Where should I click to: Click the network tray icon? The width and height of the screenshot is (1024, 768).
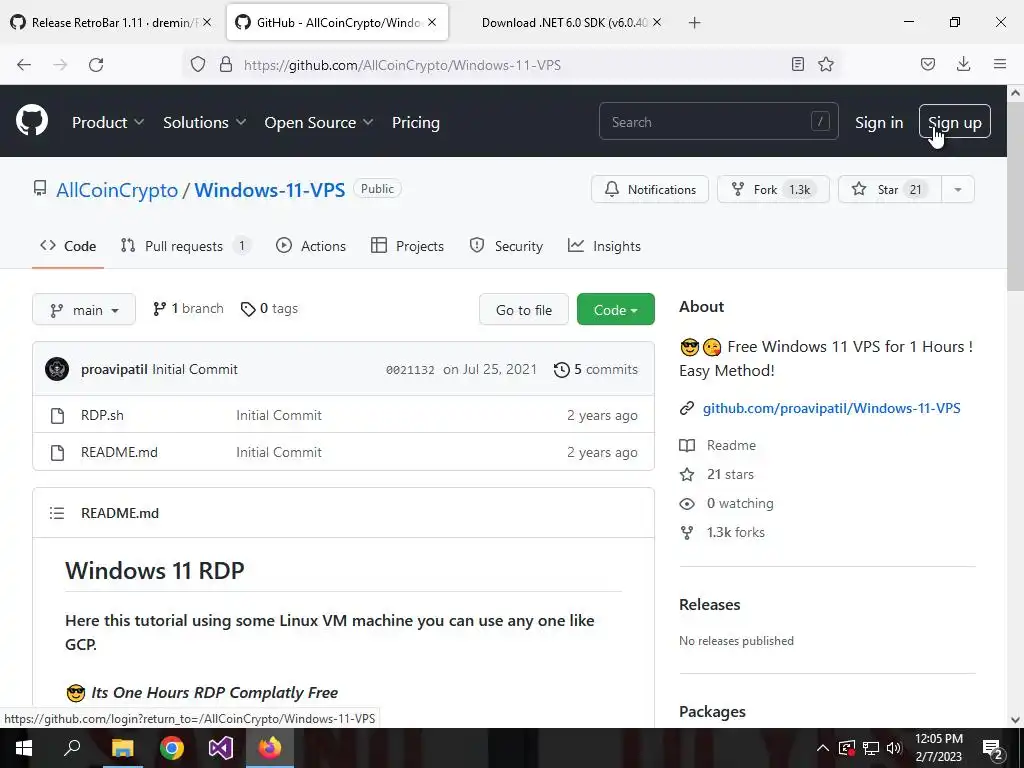pyautogui.click(x=871, y=748)
